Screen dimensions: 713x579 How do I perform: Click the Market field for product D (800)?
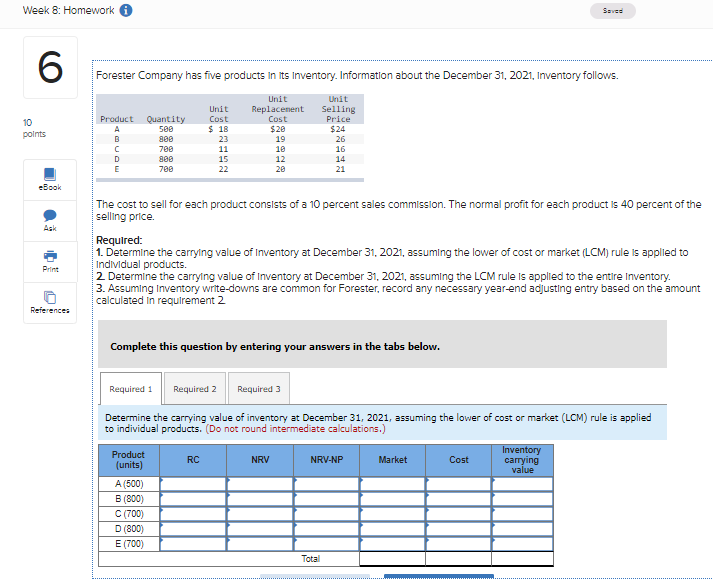click(393, 529)
